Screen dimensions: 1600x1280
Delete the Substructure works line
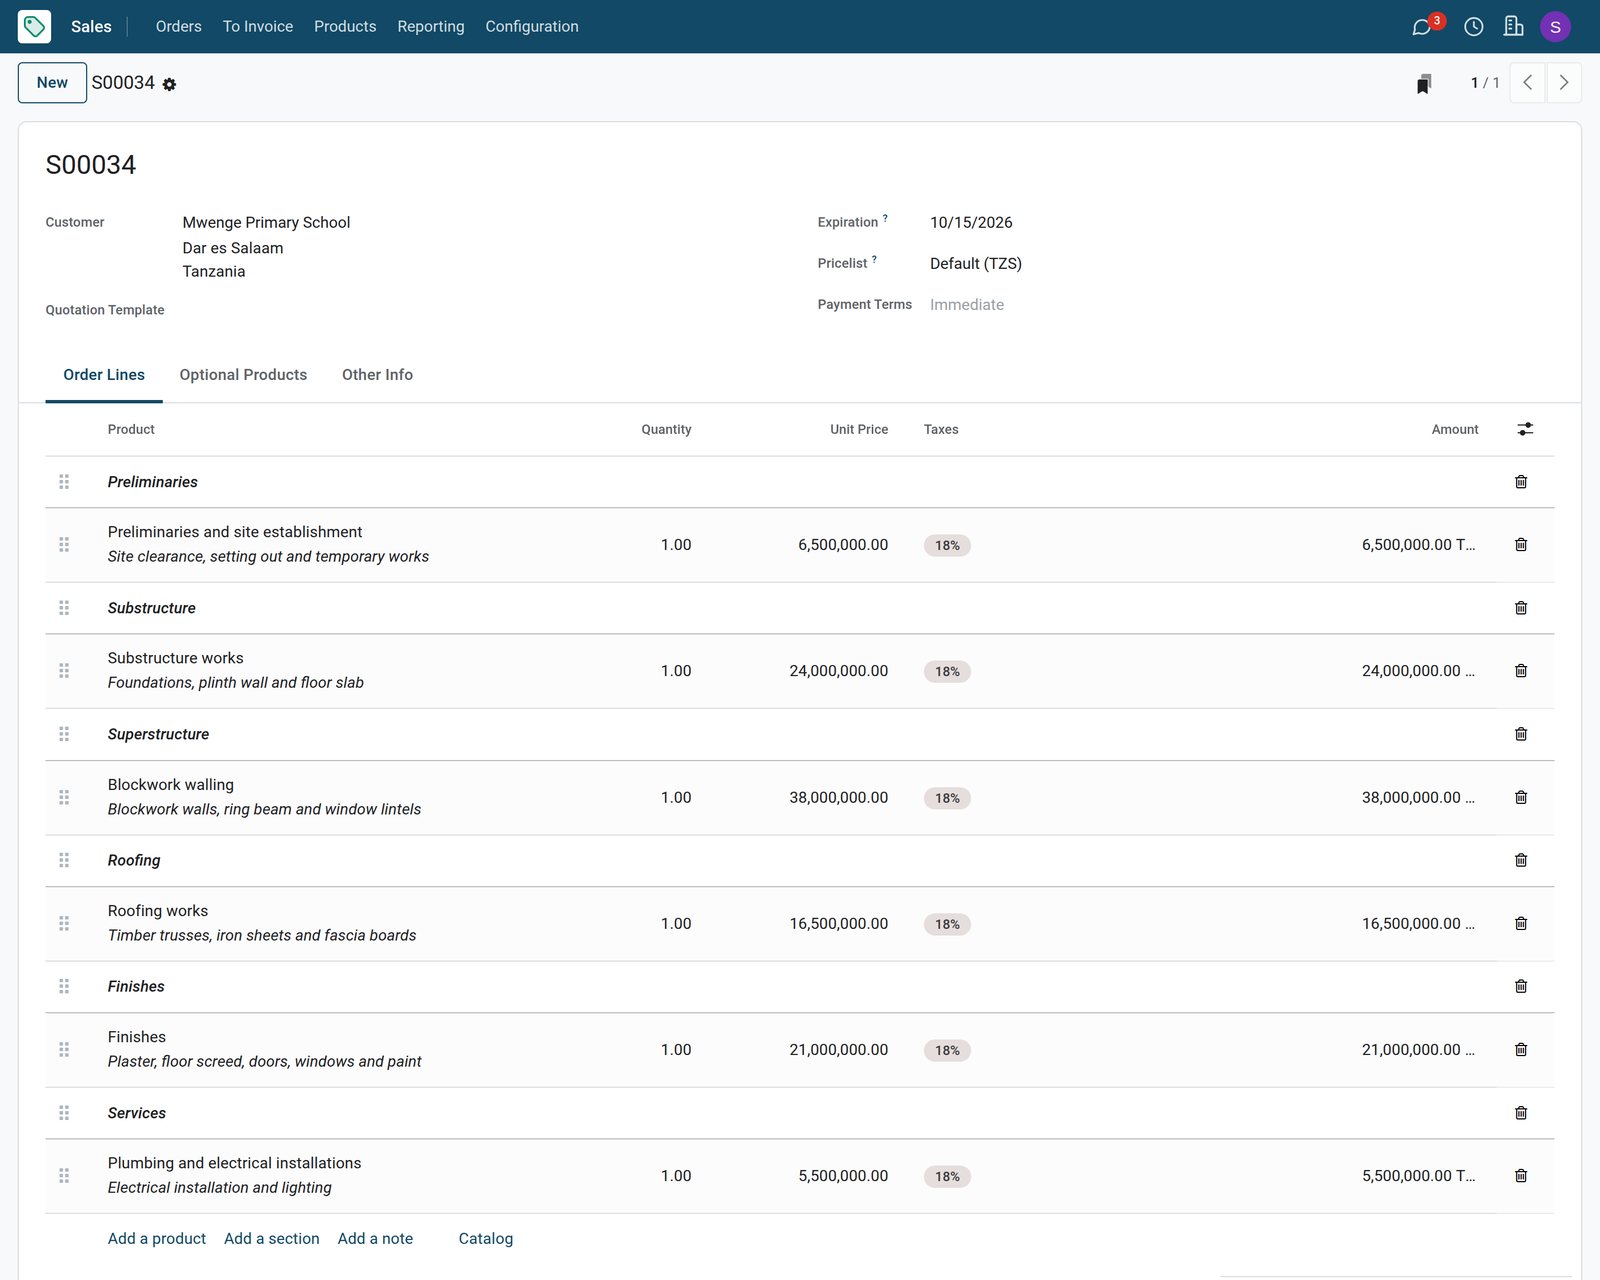click(1521, 671)
